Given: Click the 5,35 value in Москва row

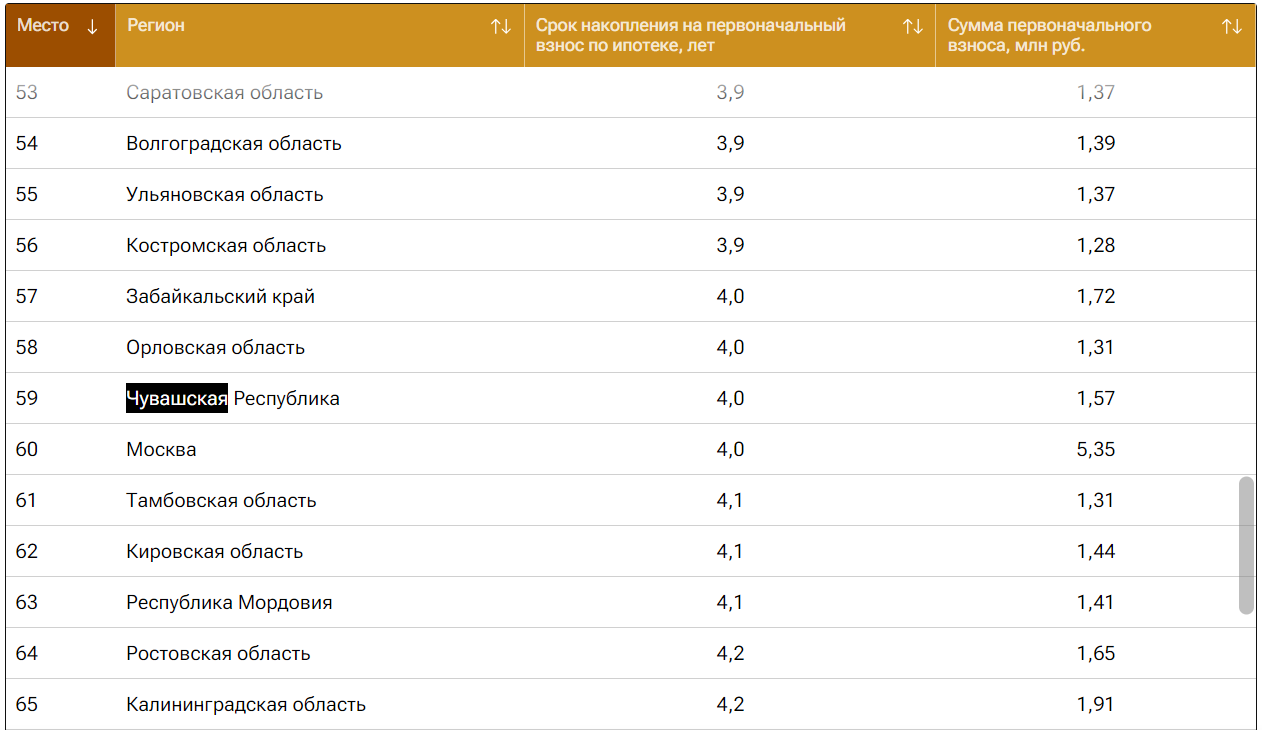Looking at the screenshot, I should point(1096,450).
